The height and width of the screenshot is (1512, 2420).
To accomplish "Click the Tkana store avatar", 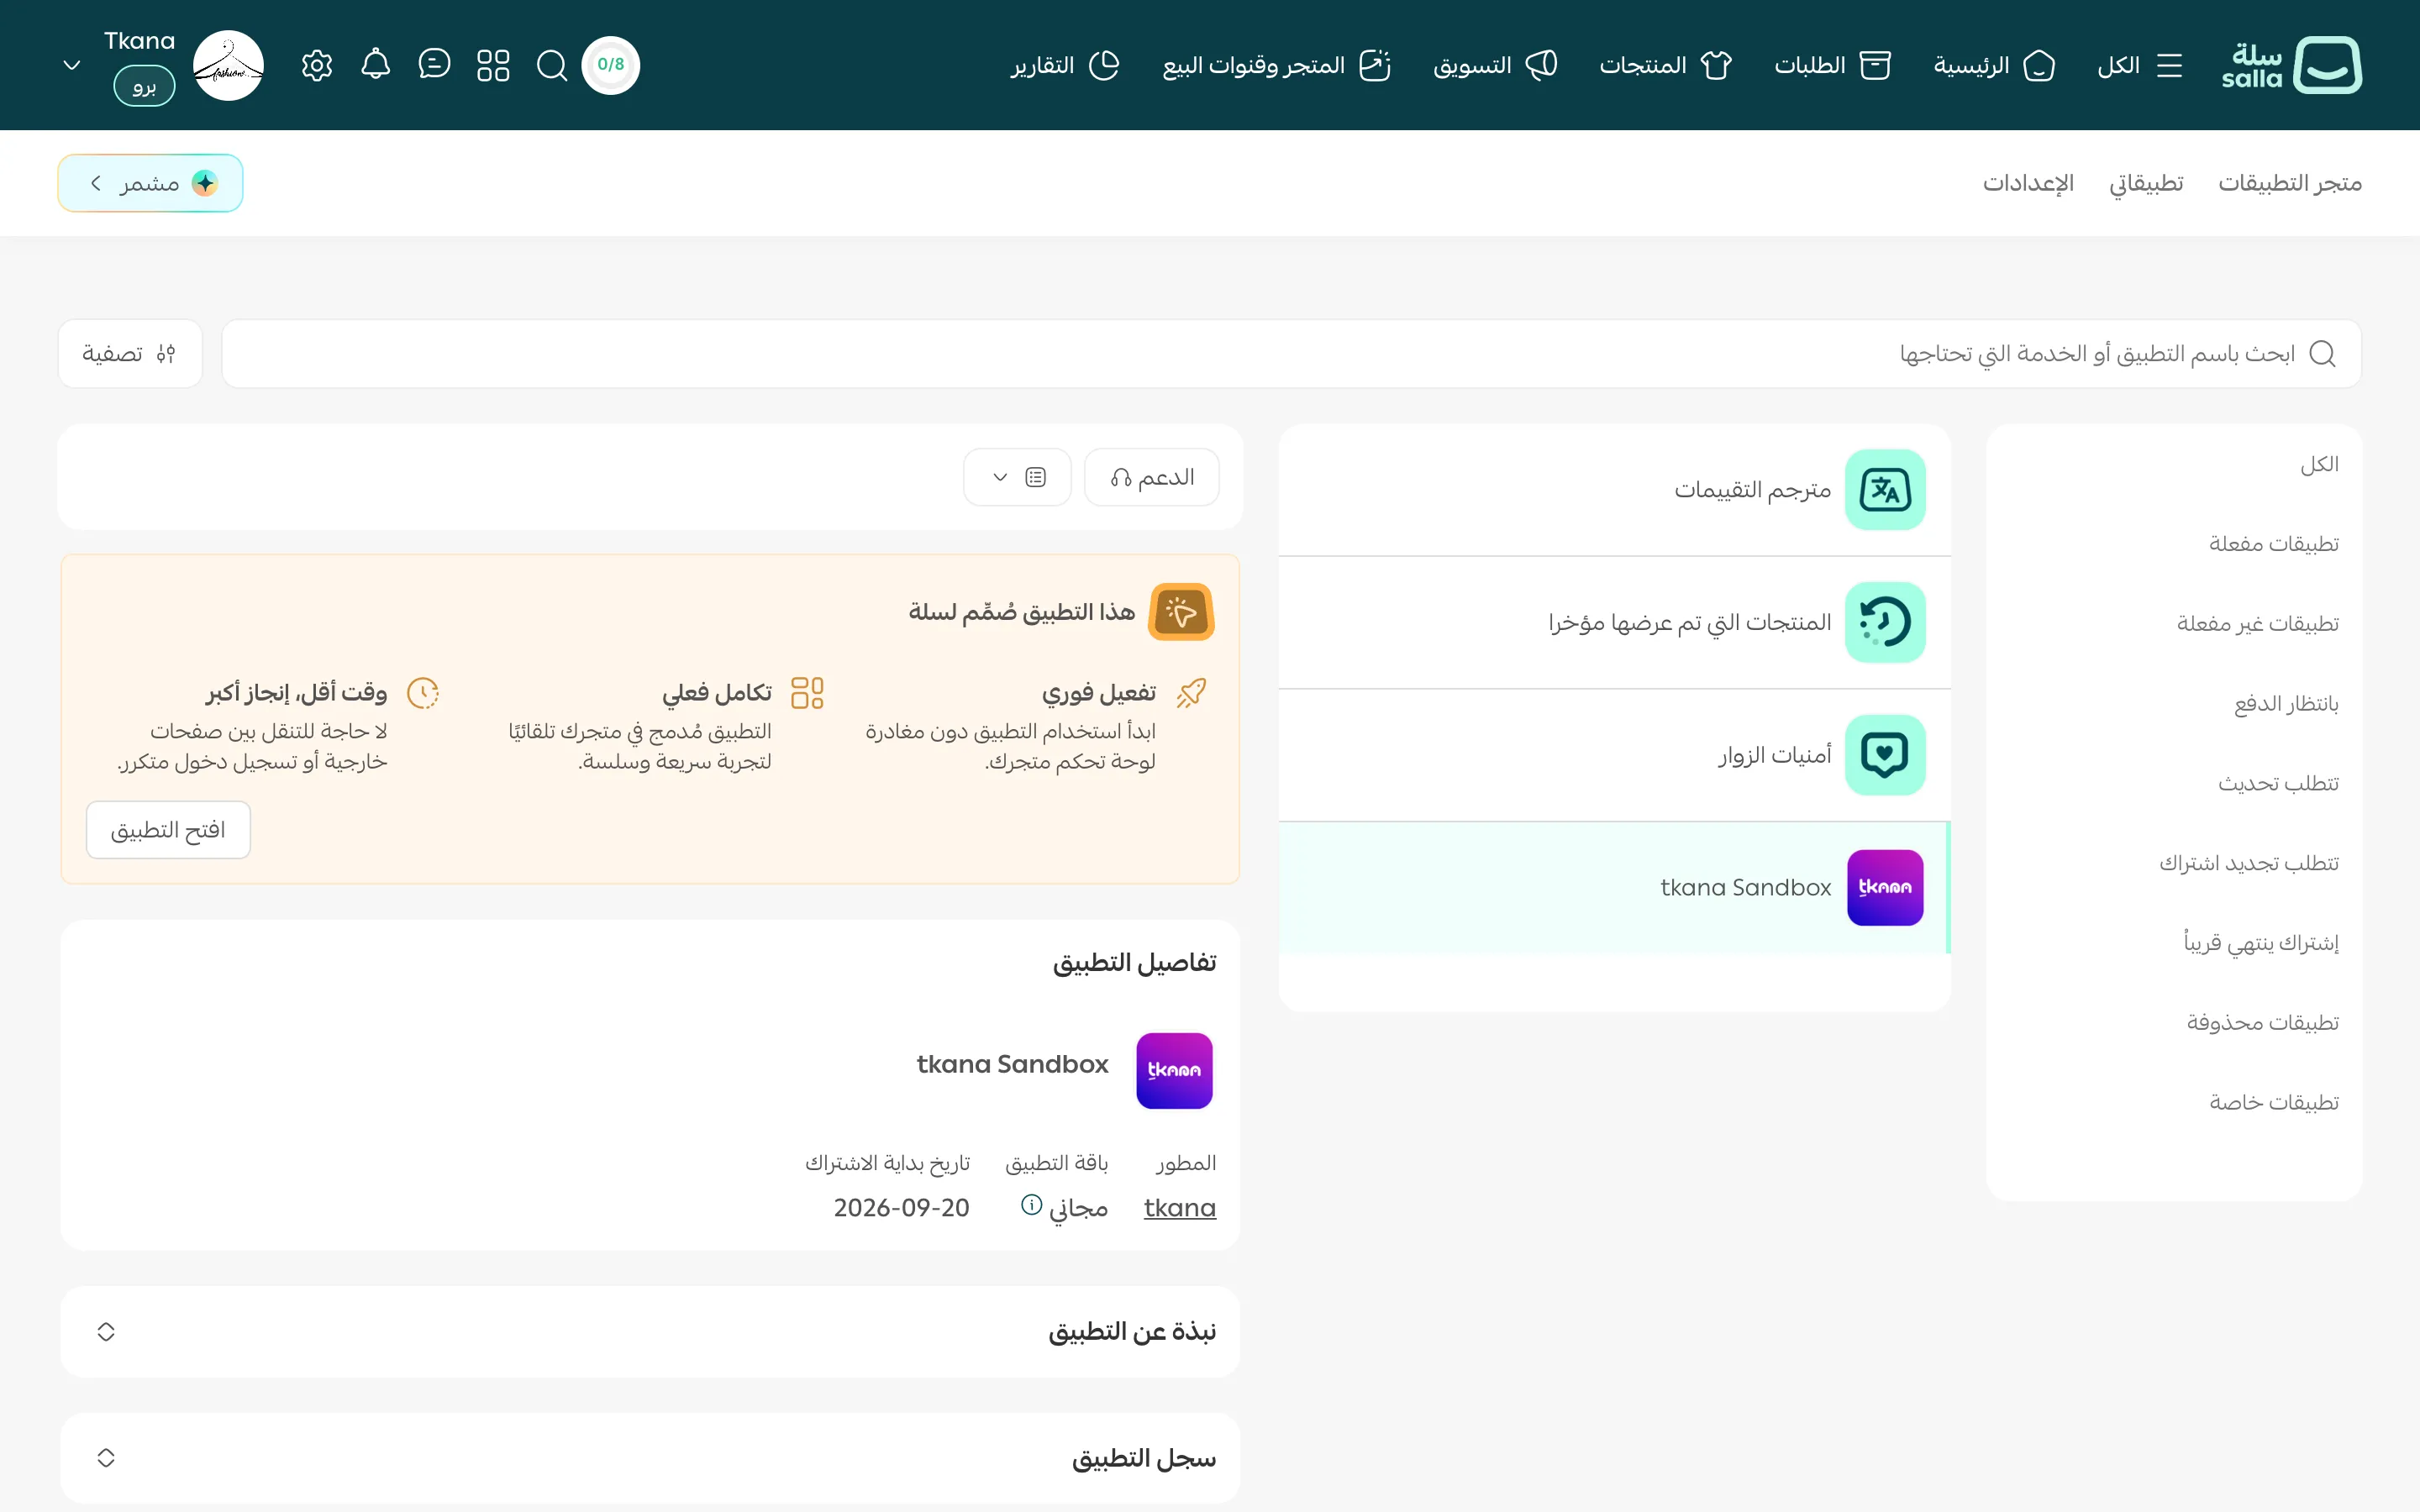I will click(228, 65).
